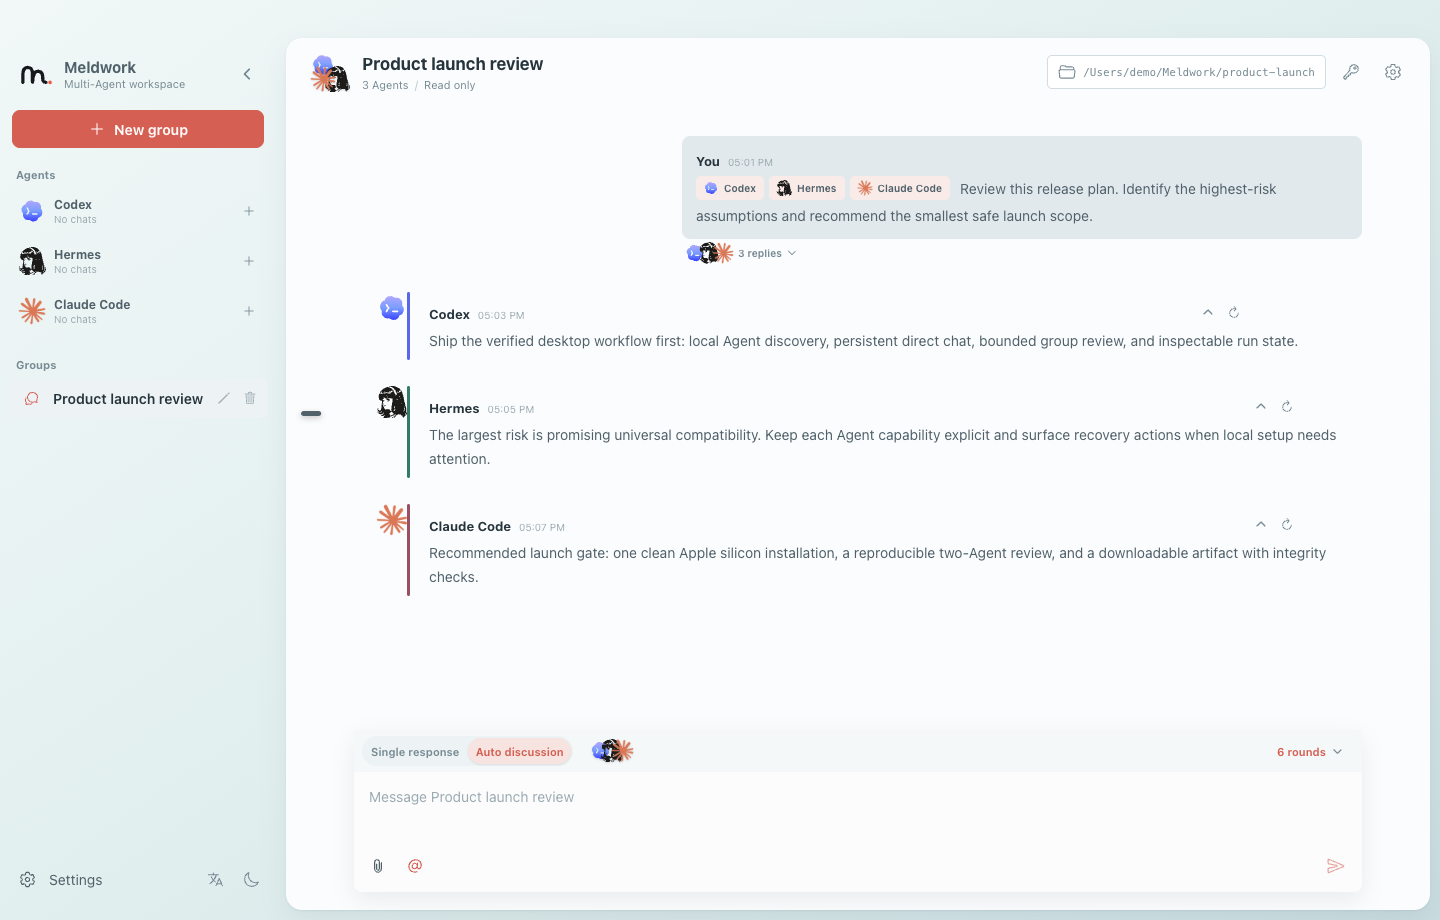The width and height of the screenshot is (1440, 920).
Task: Open the Settings gear in the sidebar
Action: pyautogui.click(x=28, y=880)
